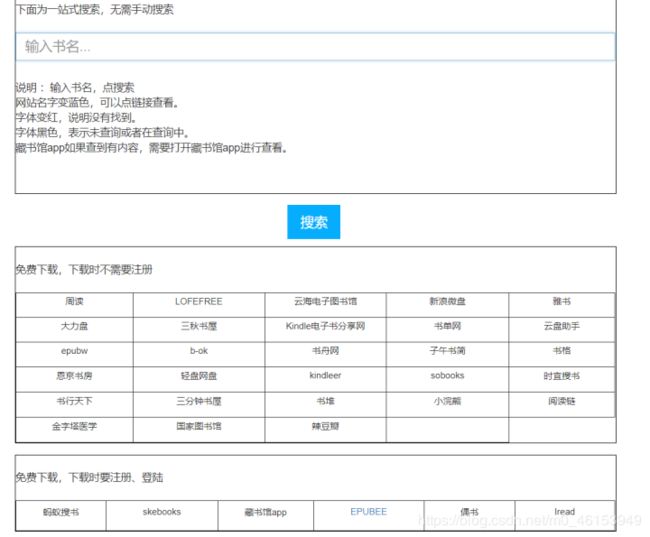The width and height of the screenshot is (650, 537).
Task: Open the 书单网 site link
Action: point(447,326)
